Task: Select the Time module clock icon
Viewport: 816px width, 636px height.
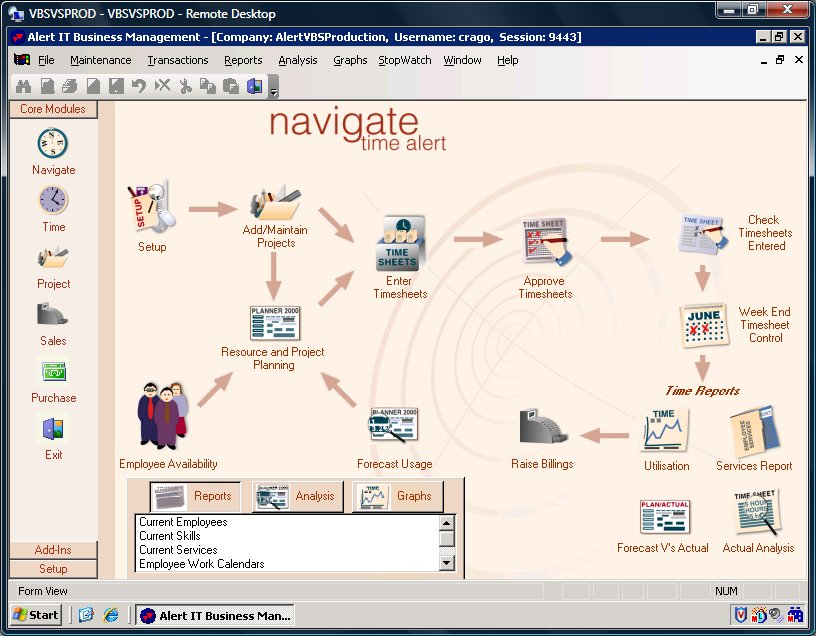Action: pos(53,200)
